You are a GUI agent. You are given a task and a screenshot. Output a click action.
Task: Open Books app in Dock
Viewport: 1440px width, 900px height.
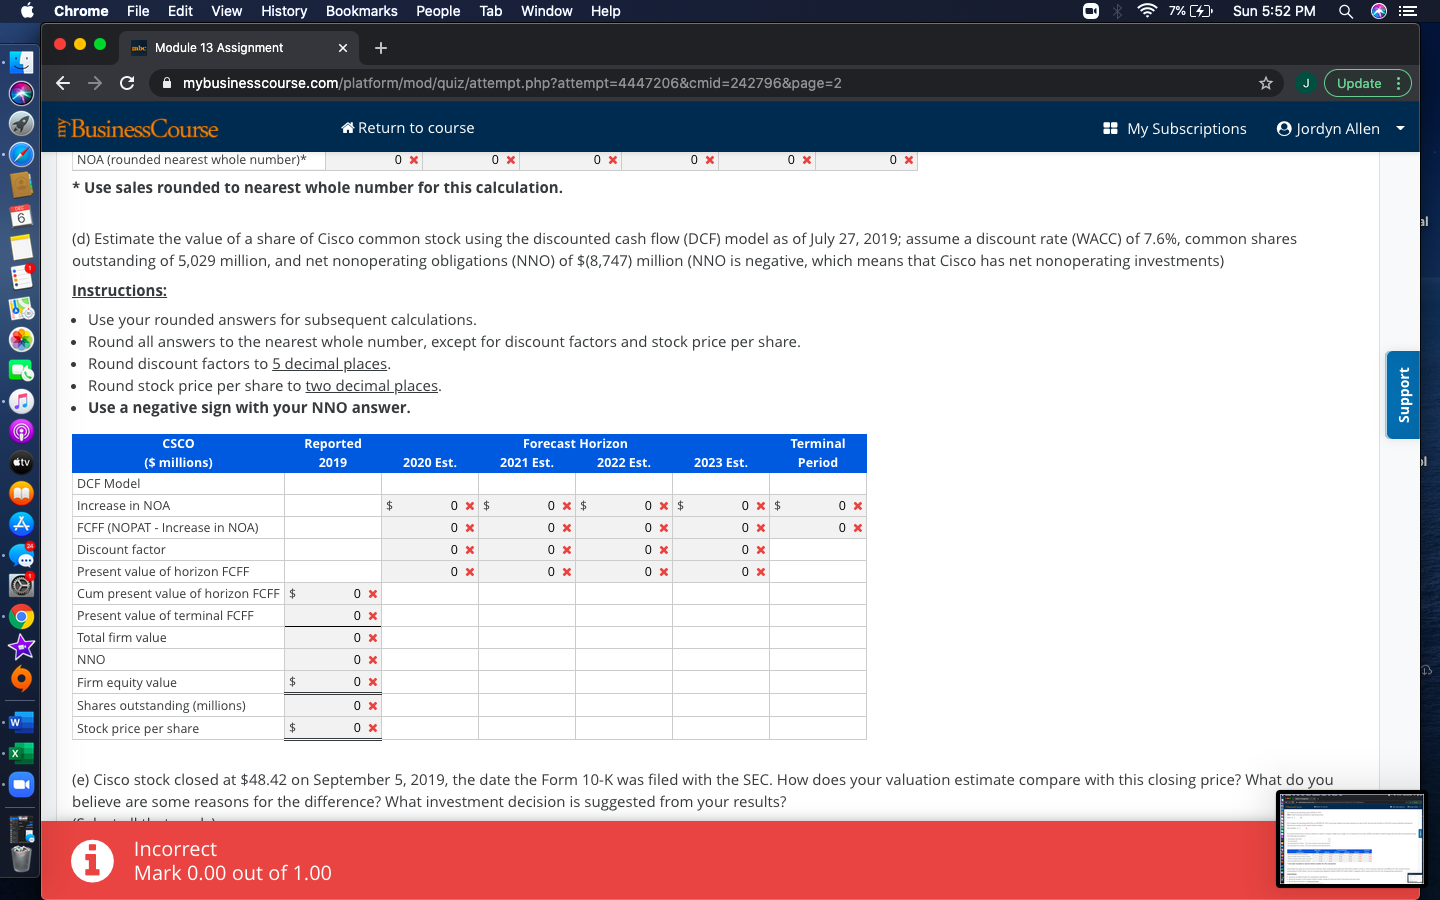point(21,493)
